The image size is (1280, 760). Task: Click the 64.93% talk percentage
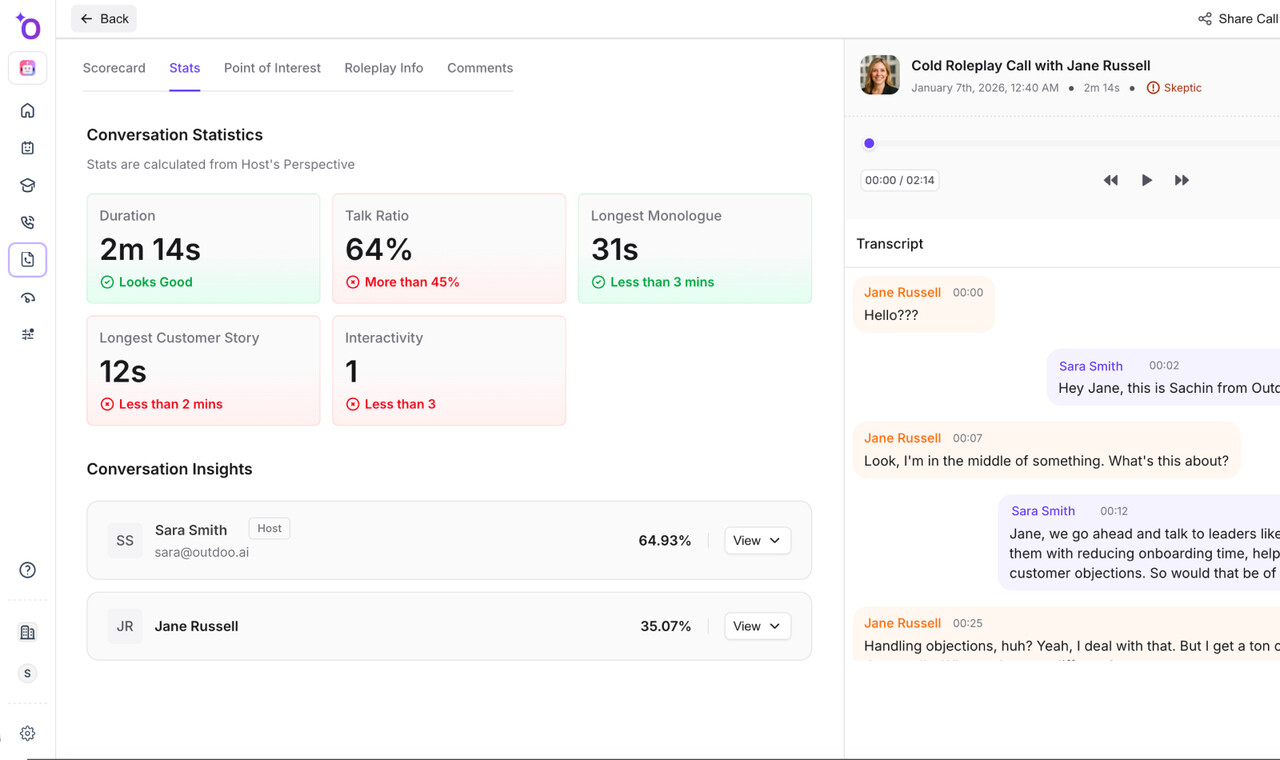click(665, 541)
